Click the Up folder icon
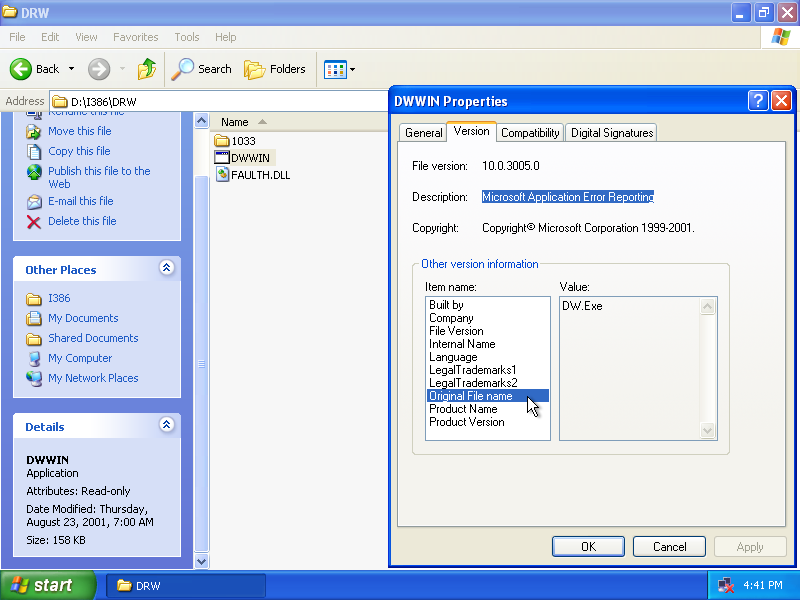 pyautogui.click(x=147, y=69)
